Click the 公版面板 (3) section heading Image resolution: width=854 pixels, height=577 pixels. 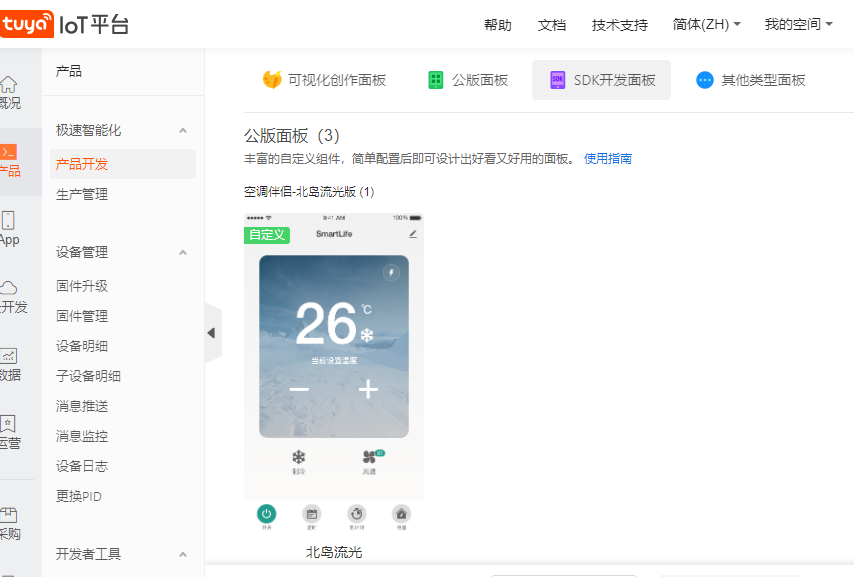(292, 135)
